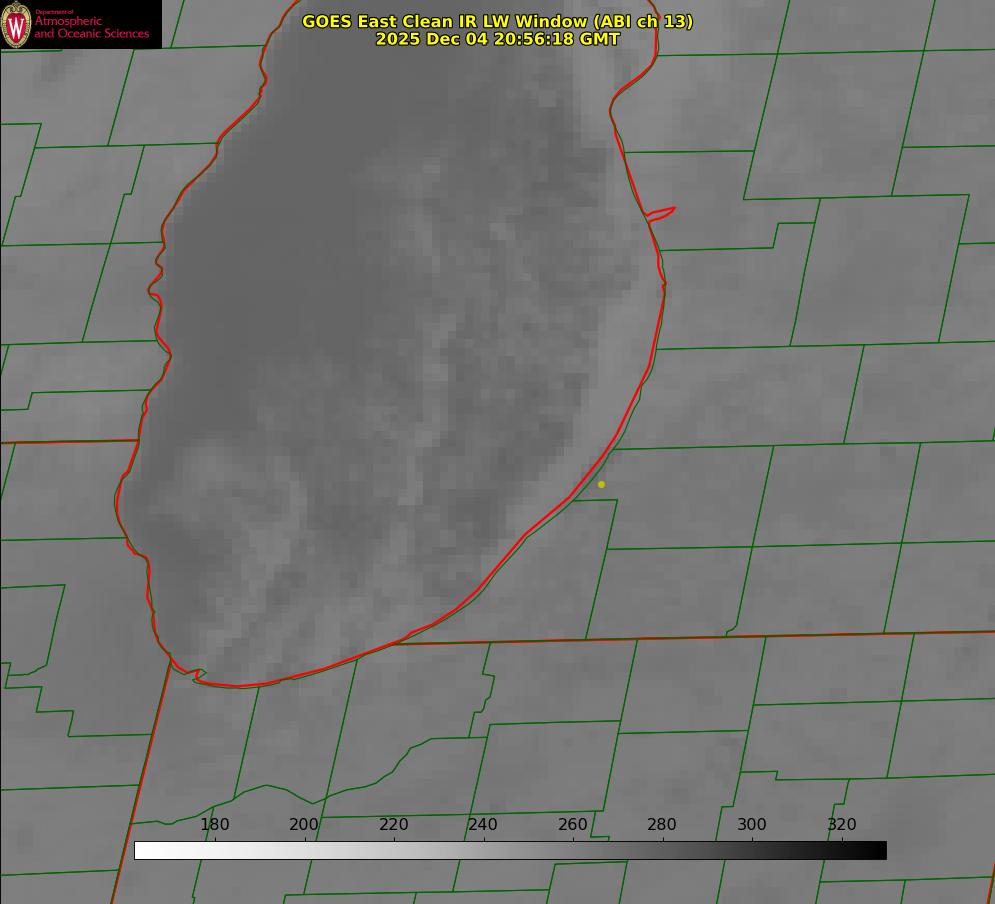
Task: Click the timestamp '2025 Dec 04 20:56:18 GMT'
Action: (x=498, y=39)
